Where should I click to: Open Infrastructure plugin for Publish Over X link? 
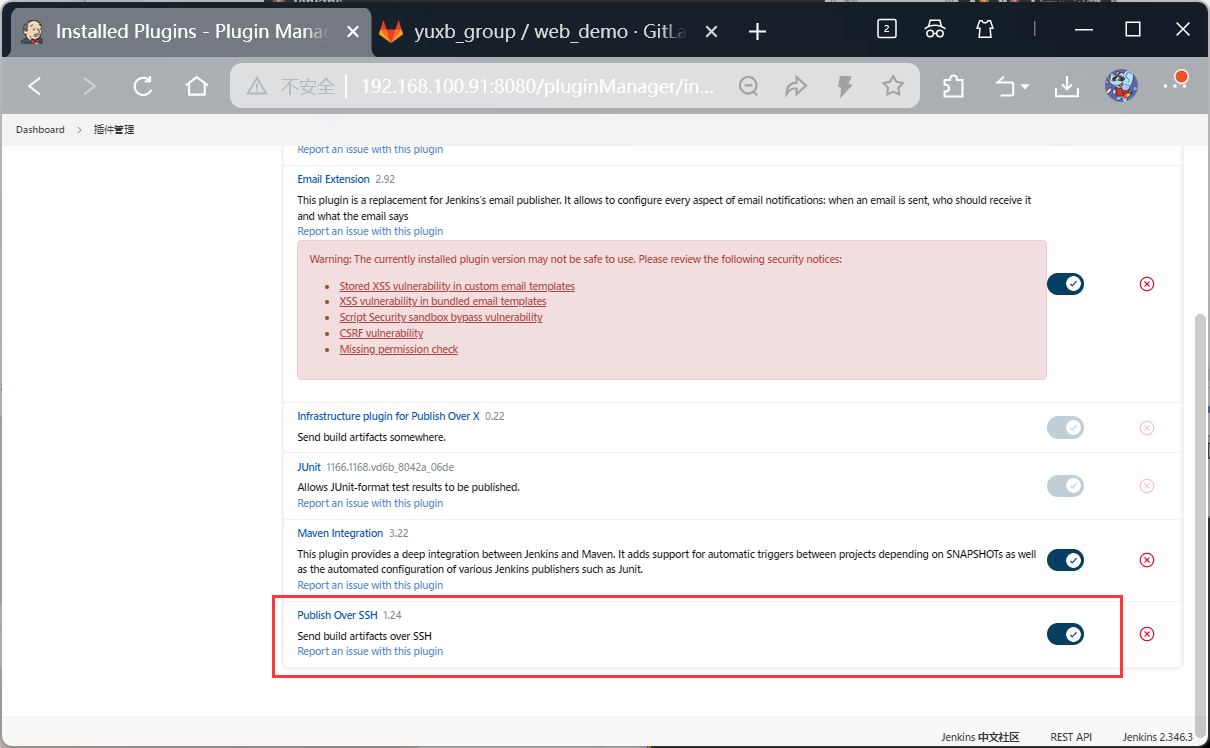pos(388,416)
